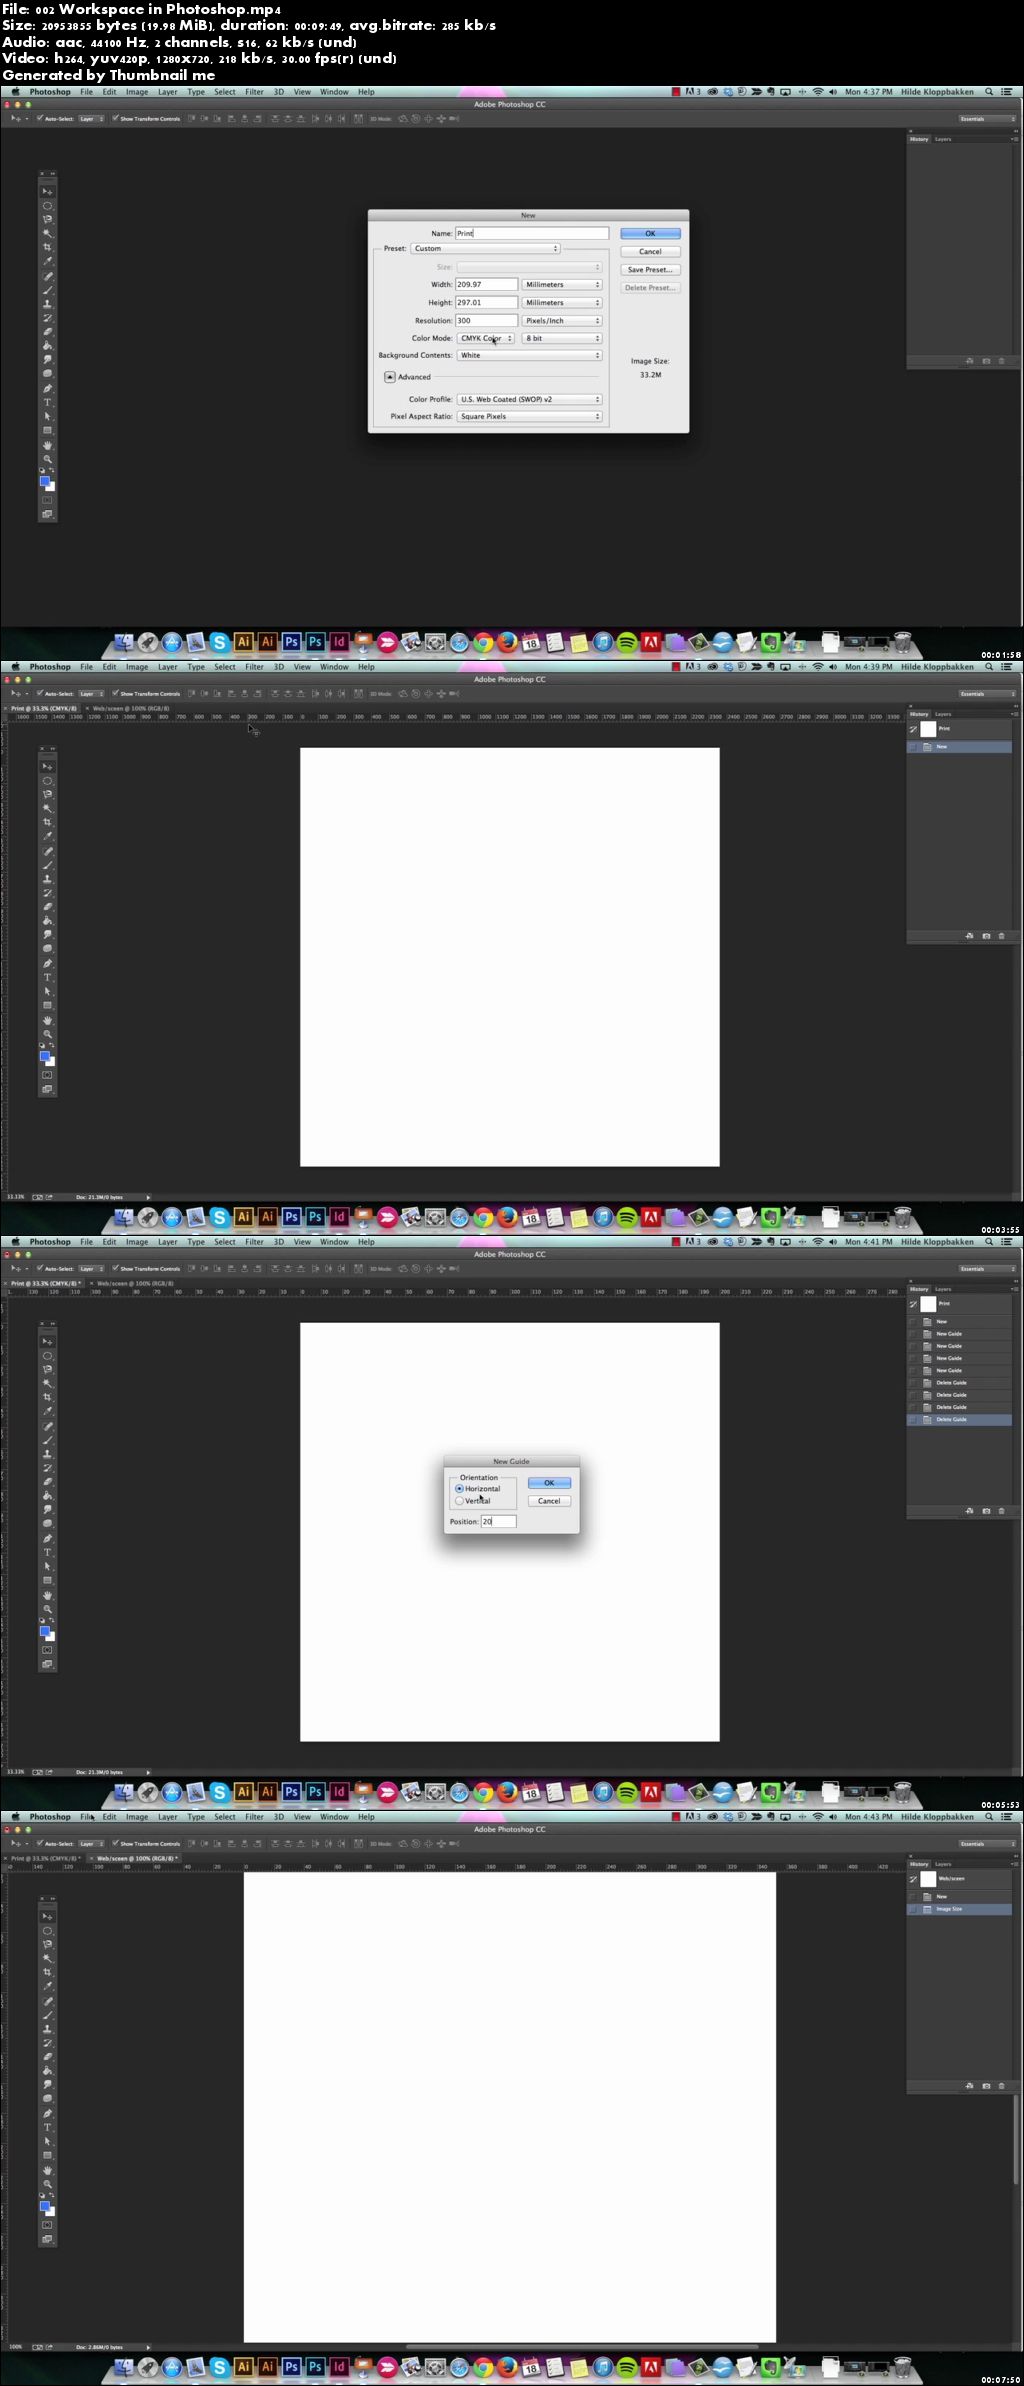Viewport: 1024px width, 2386px height.
Task: Open the Color Mode CMYK Color dropdown
Action: tap(486, 339)
